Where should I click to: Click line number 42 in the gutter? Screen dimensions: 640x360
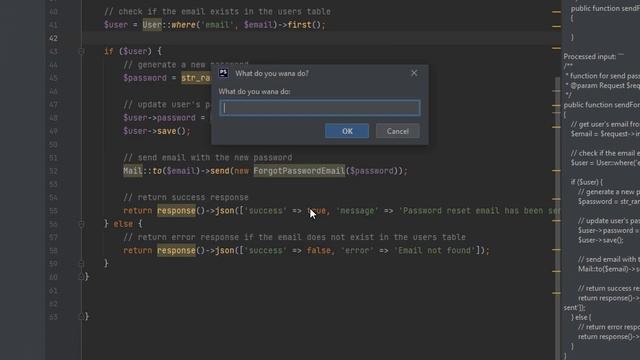(x=53, y=38)
